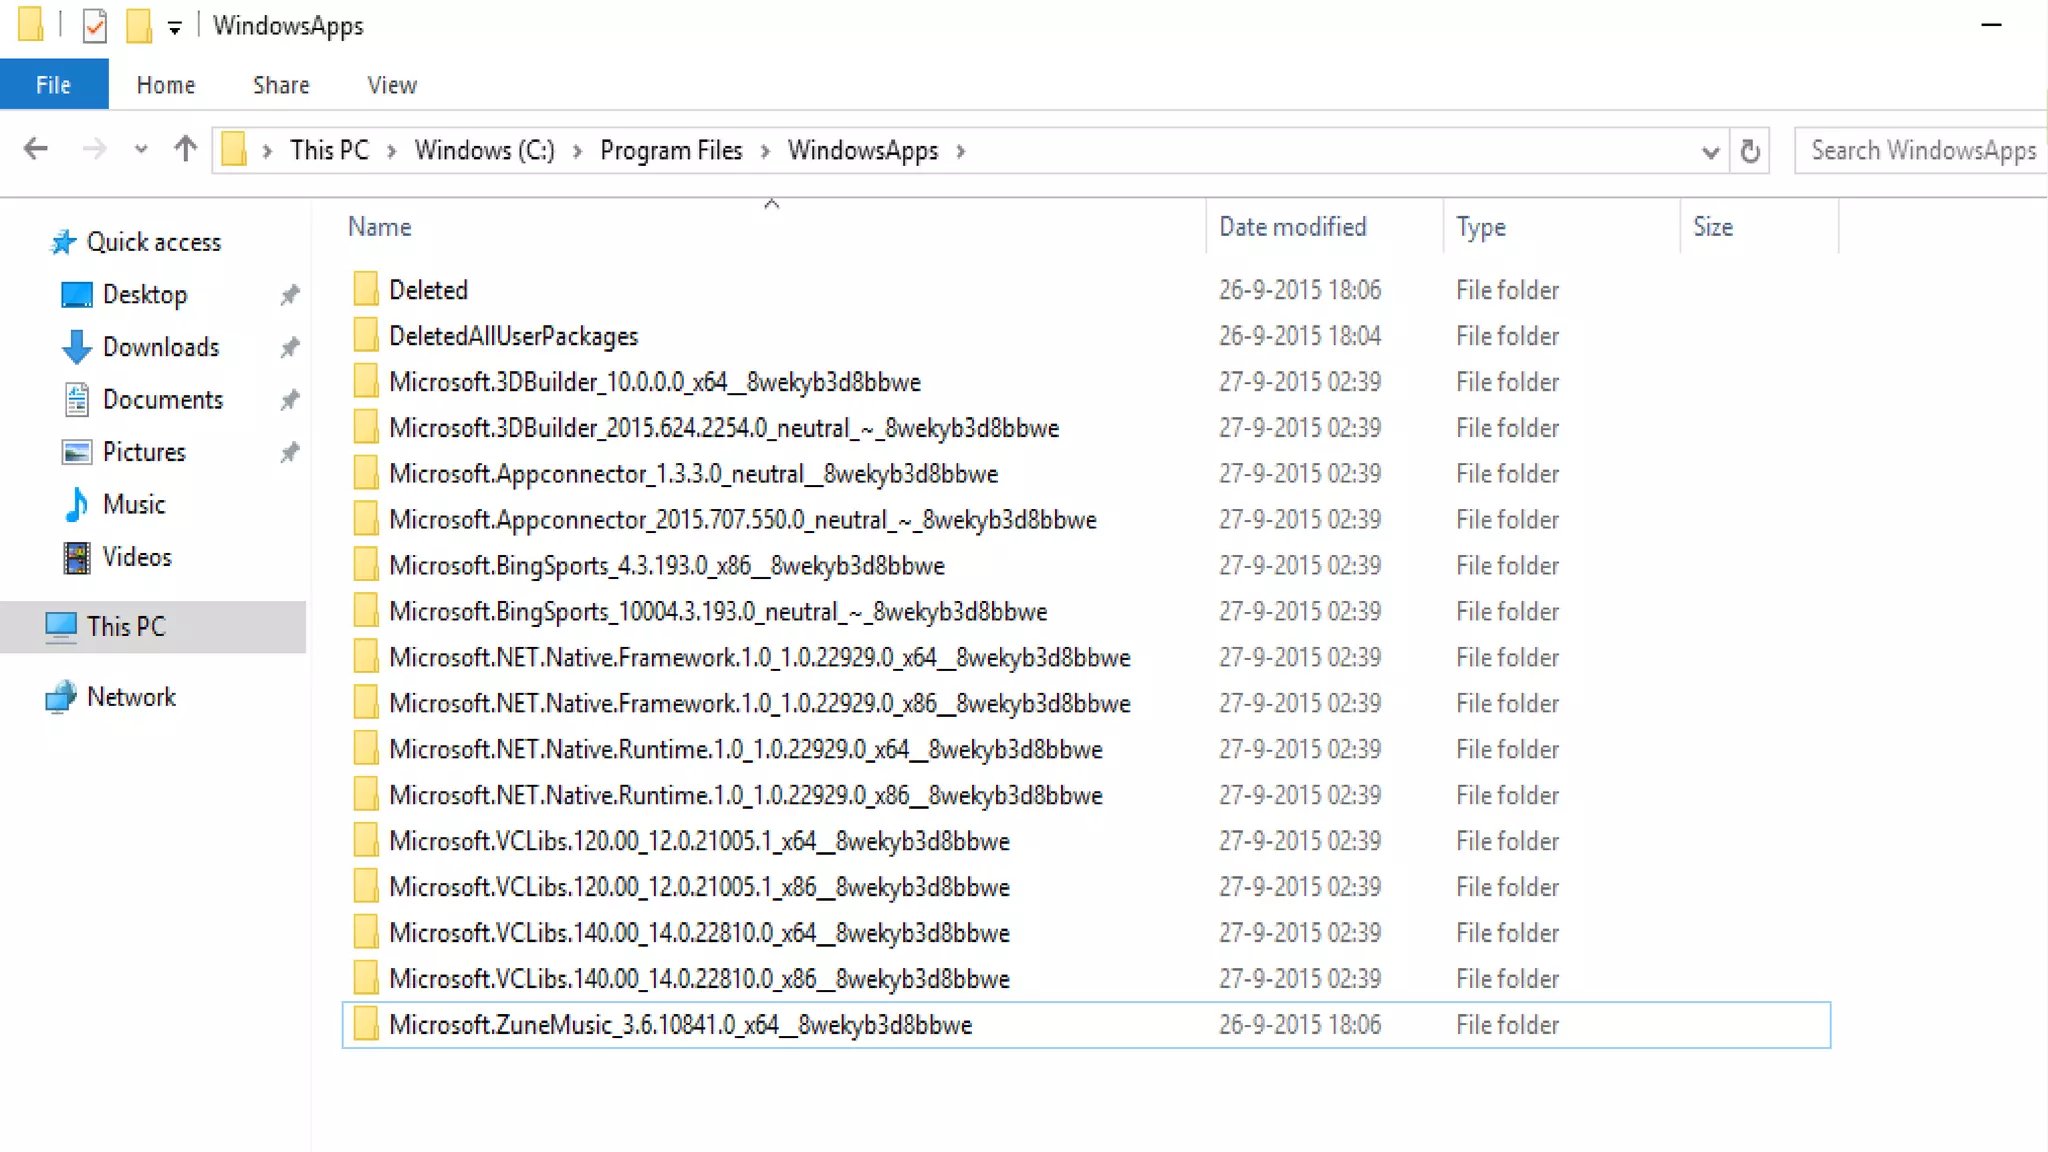Go up one level with Up arrow
This screenshot has width=2048, height=1152.
(185, 150)
